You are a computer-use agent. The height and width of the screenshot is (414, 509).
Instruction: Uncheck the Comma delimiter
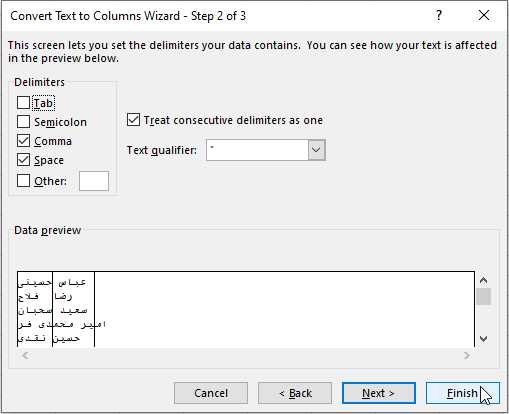coord(23,141)
